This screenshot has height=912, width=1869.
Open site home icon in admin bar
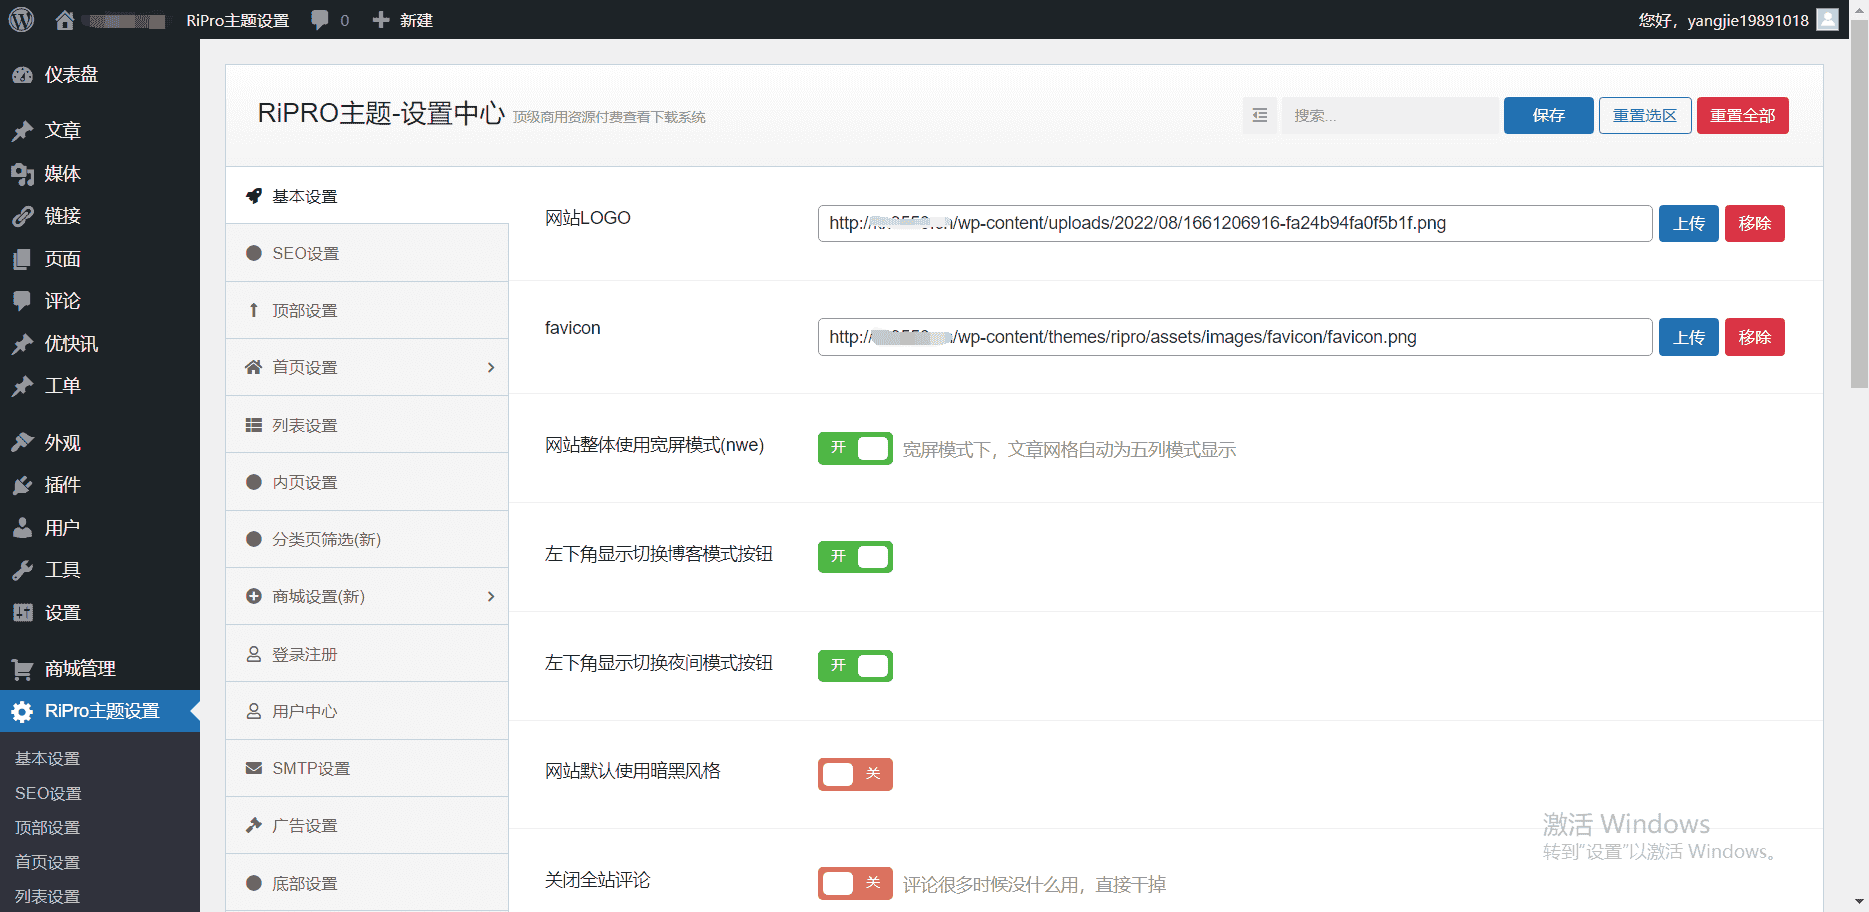point(65,20)
